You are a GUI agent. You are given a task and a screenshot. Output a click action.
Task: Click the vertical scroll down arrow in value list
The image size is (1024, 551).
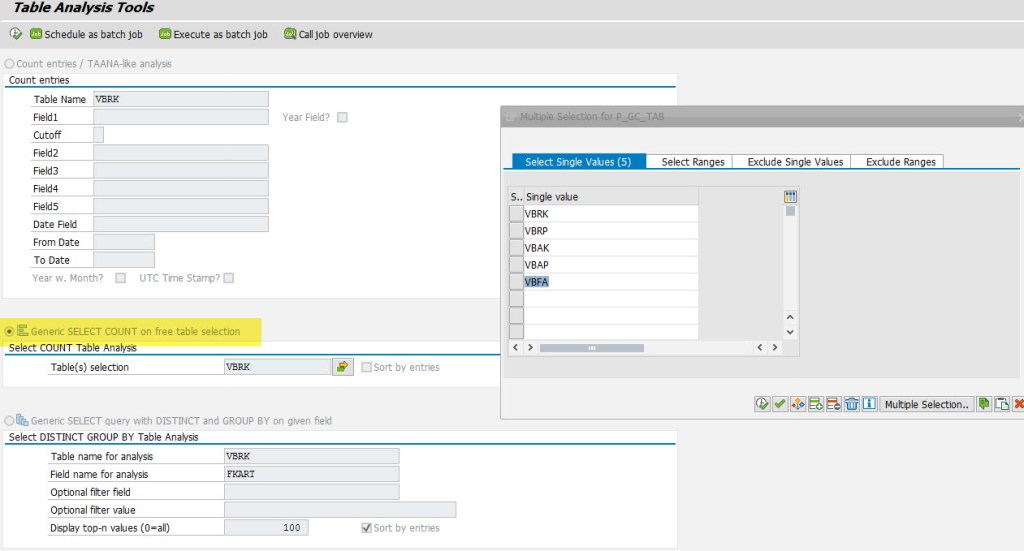click(790, 332)
